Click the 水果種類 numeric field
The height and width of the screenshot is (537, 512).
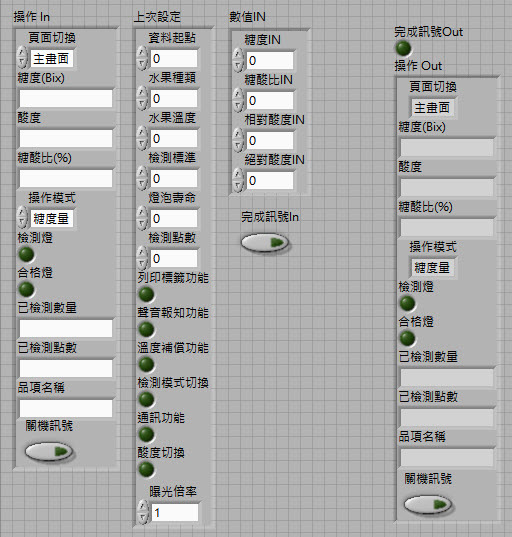pos(174,99)
